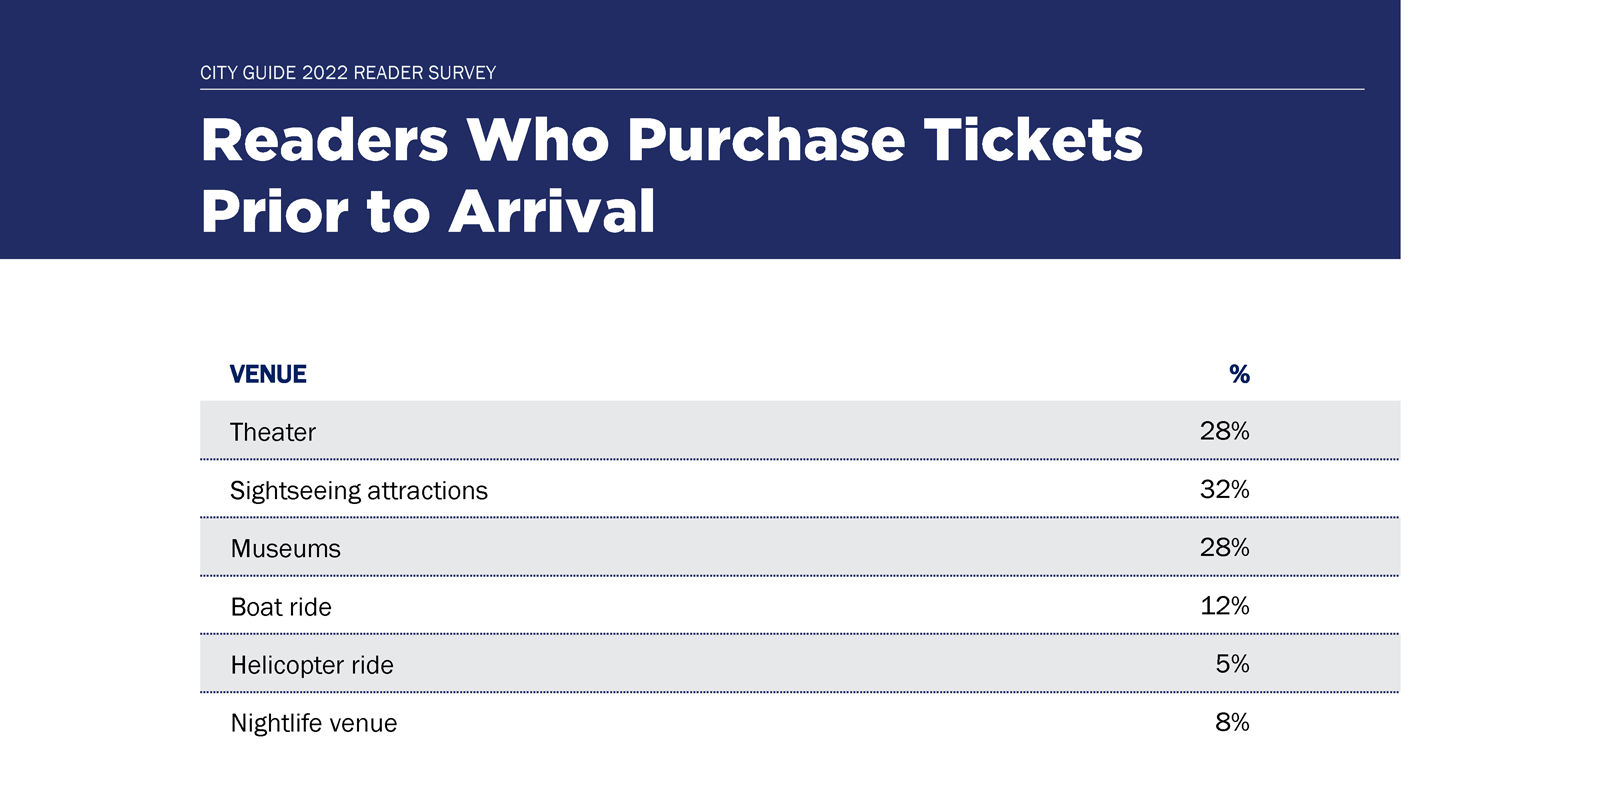Screen dimensions: 1600x793
Task: Click the City Guide 2022 Reader Survey subtitle
Action: click(x=348, y=72)
